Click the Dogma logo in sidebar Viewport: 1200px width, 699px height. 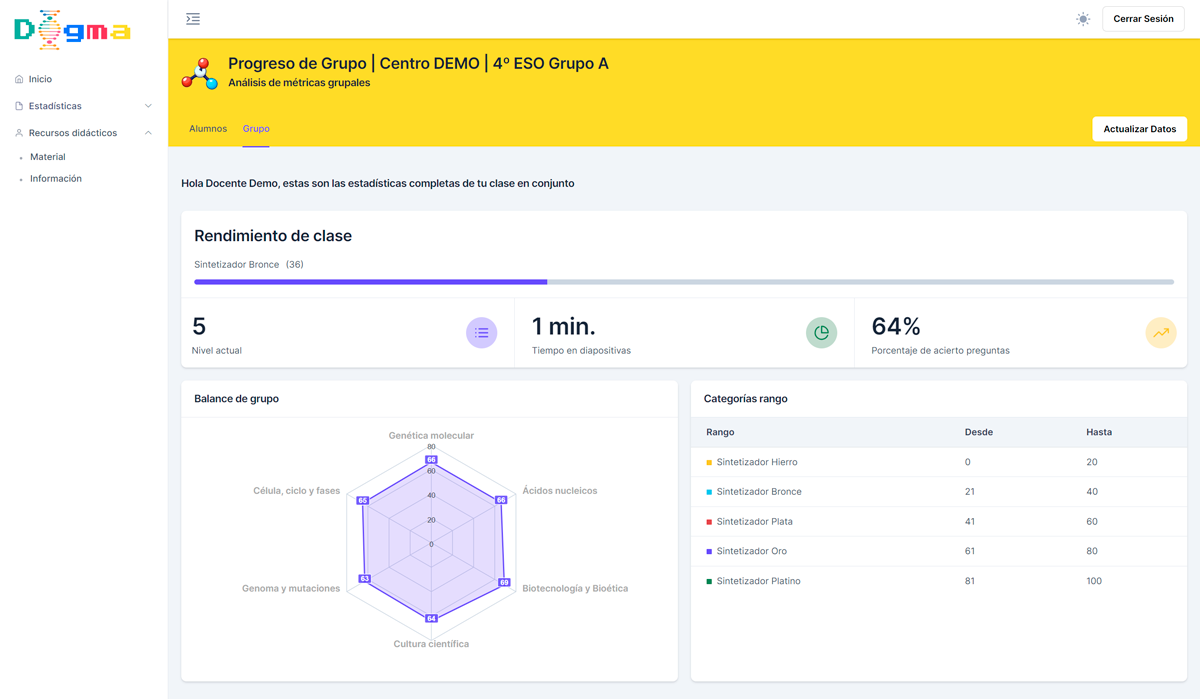pos(72,30)
